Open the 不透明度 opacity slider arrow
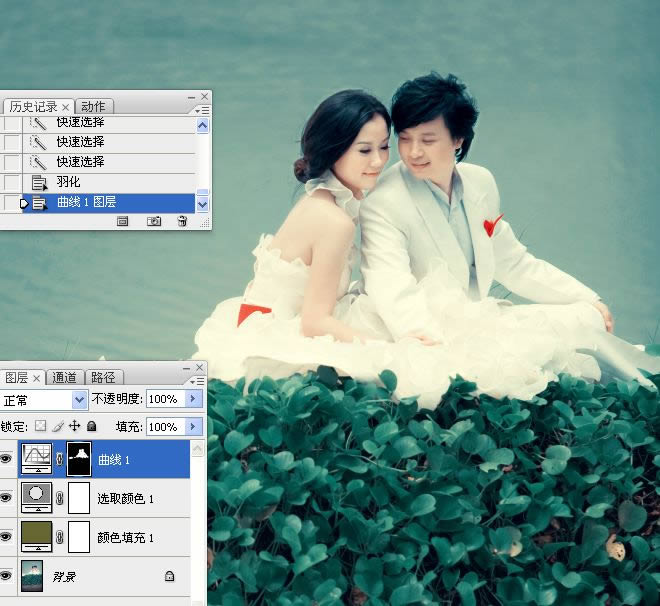Image resolution: width=660 pixels, height=606 pixels. pos(194,399)
